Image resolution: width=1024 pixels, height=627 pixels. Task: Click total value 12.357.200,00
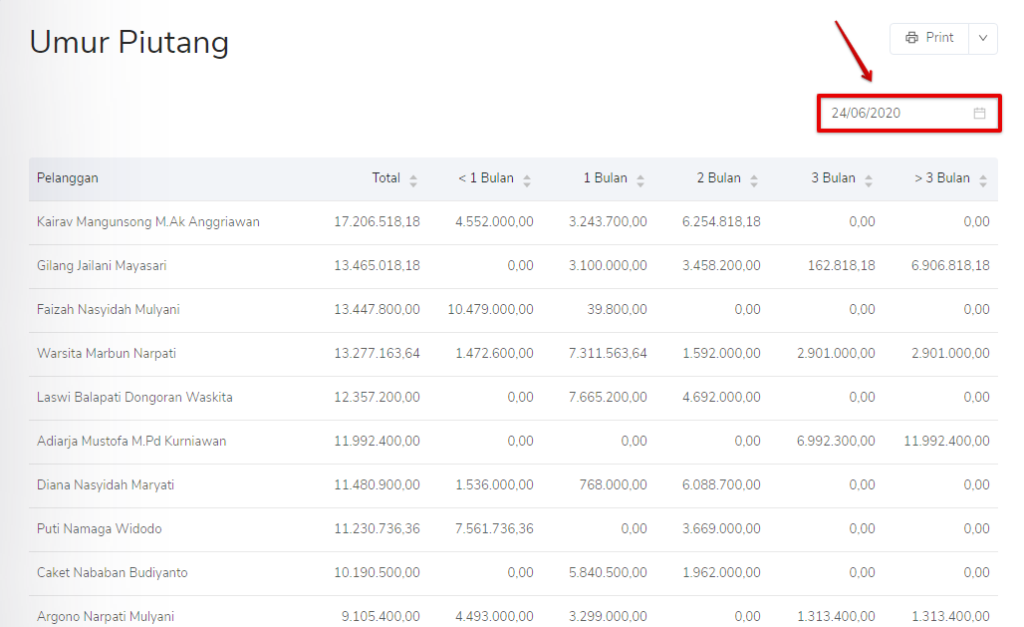[377, 397]
